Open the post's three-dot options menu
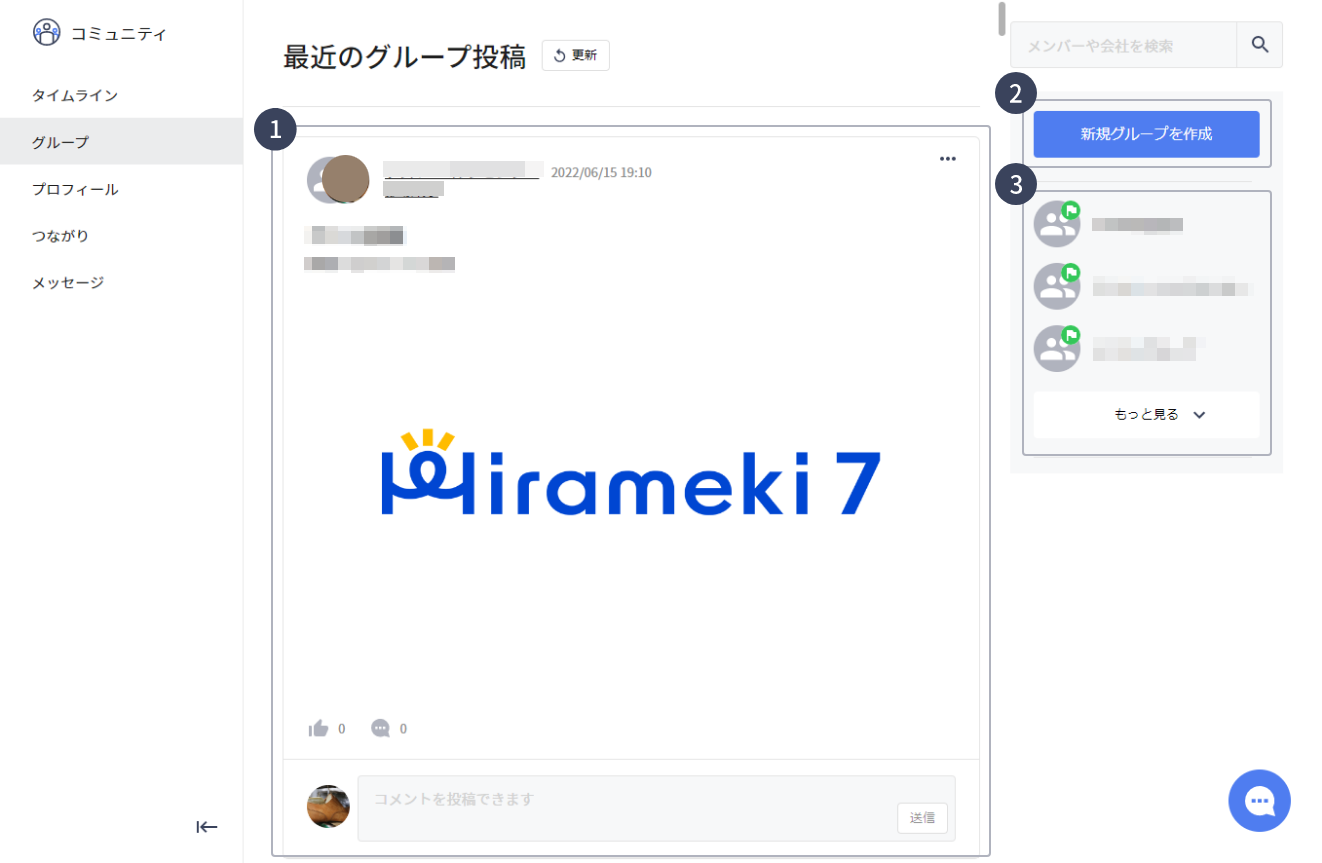 (948, 159)
